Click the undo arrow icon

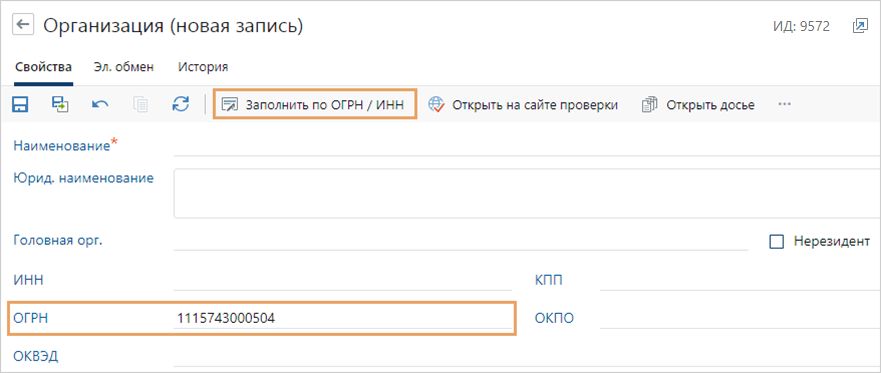[100, 104]
